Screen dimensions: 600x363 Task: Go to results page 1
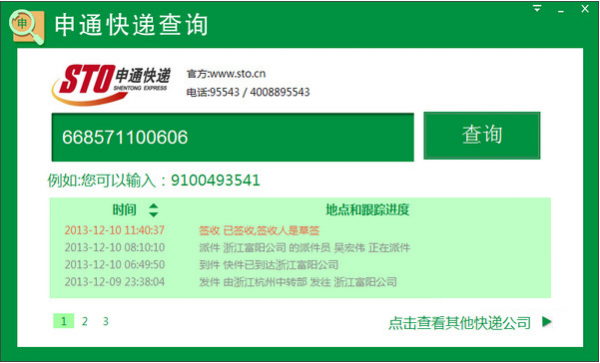64,321
